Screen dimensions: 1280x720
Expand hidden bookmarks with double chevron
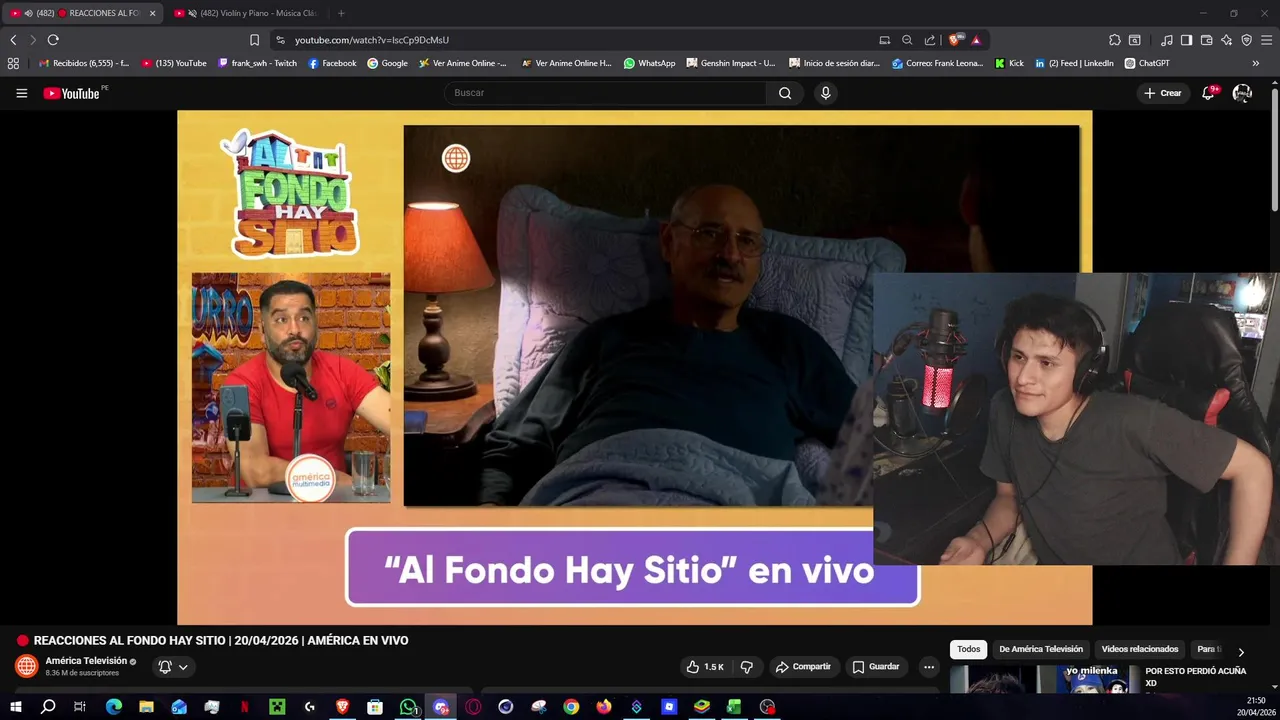tap(1255, 63)
